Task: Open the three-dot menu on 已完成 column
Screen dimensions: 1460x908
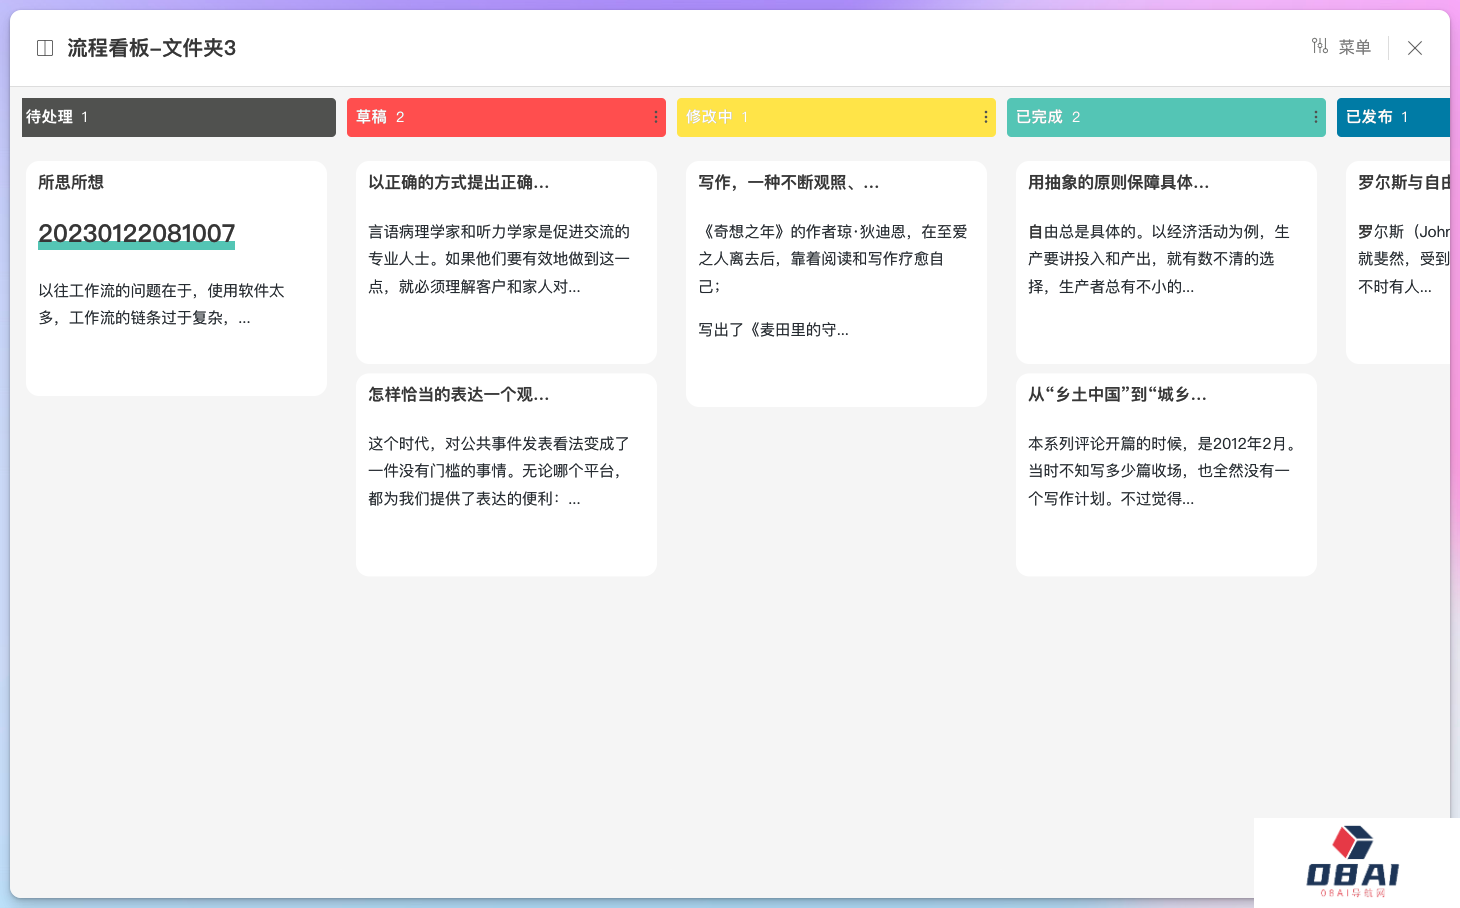Action: (1315, 117)
